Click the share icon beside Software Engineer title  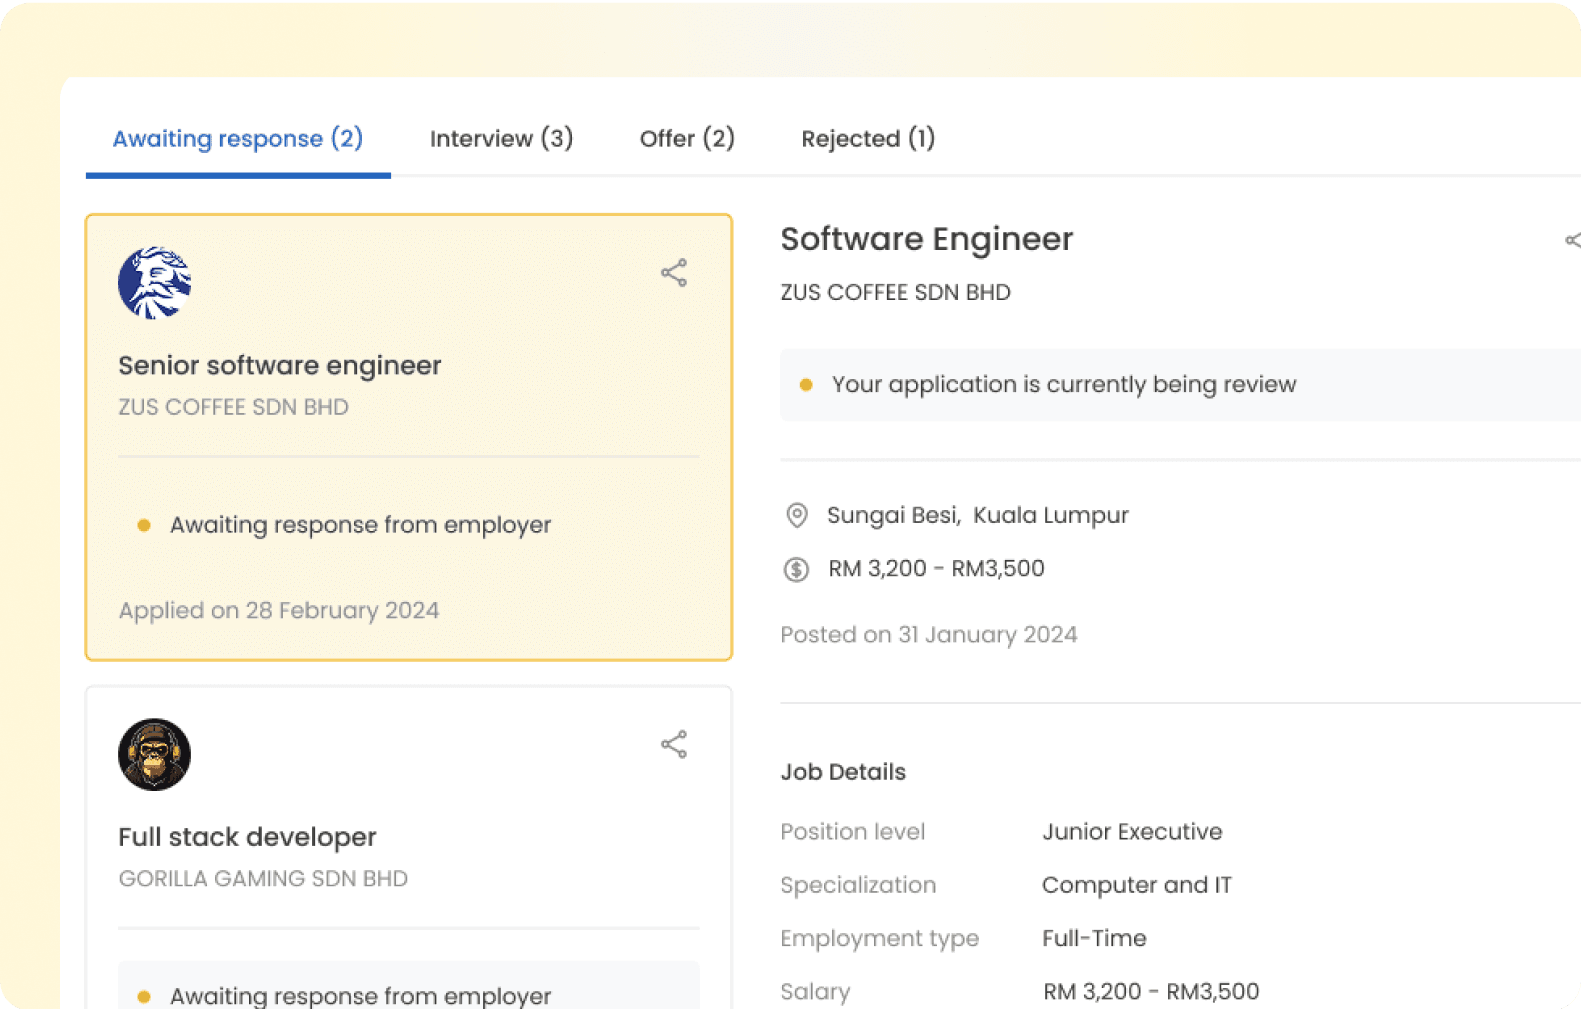coord(1573,240)
